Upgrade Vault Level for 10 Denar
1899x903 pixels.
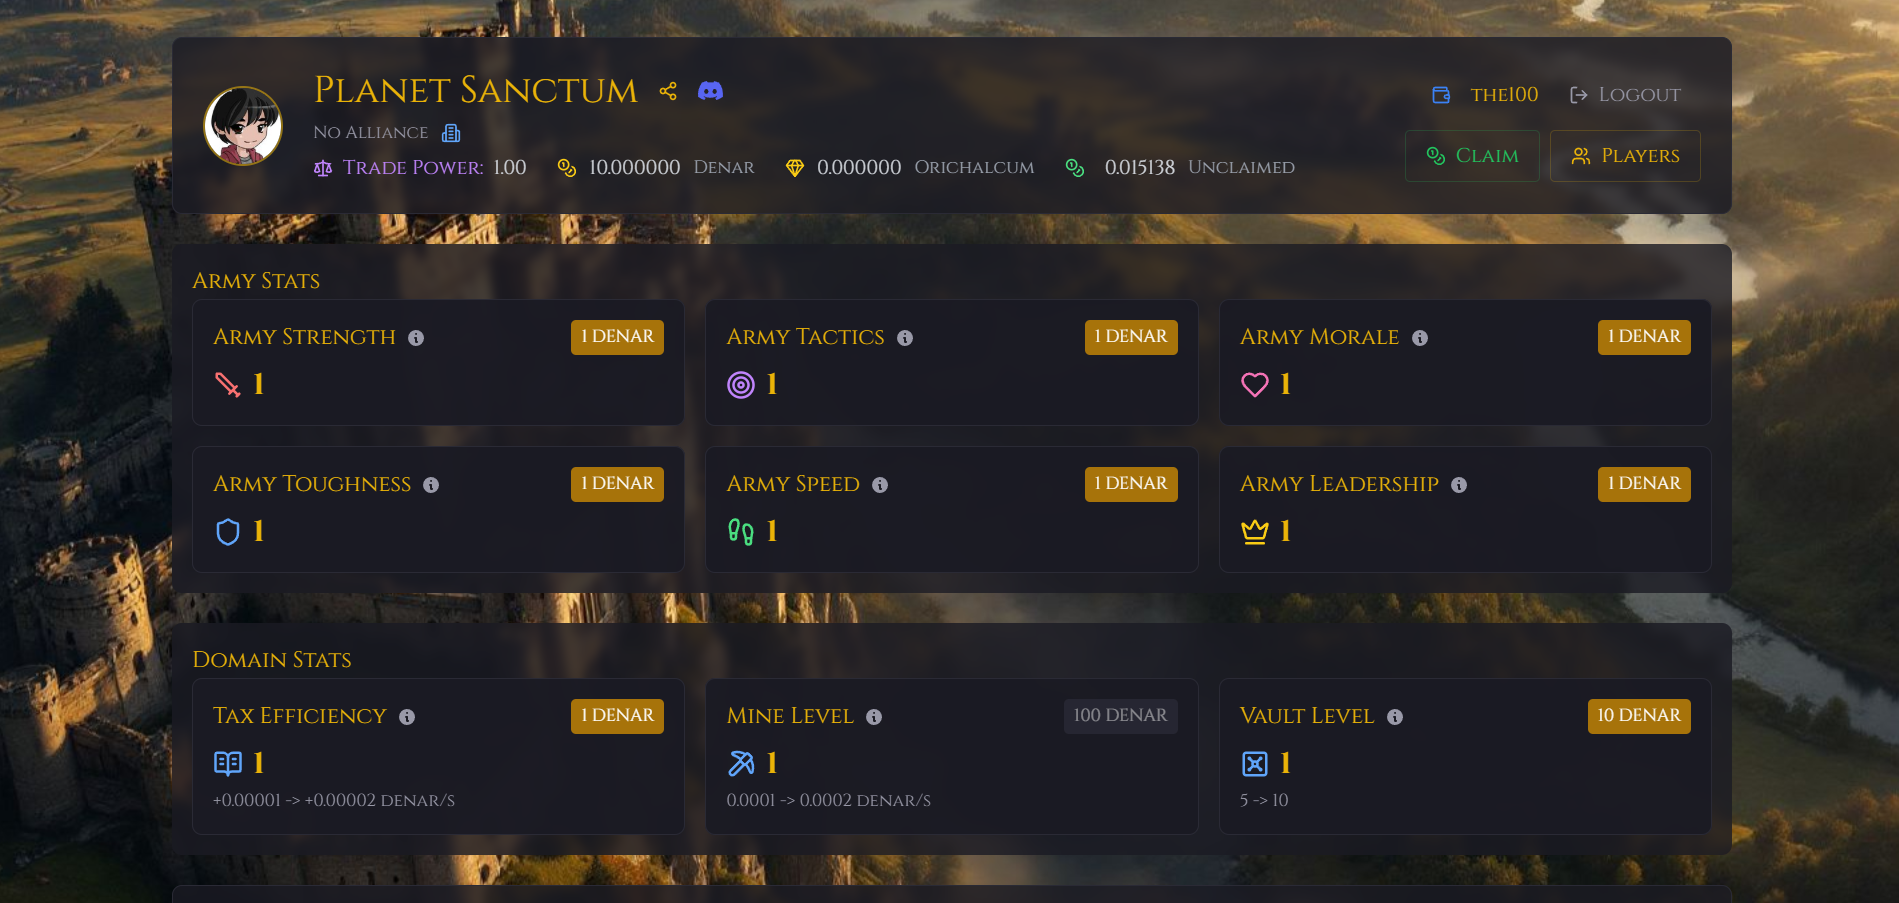click(1639, 716)
